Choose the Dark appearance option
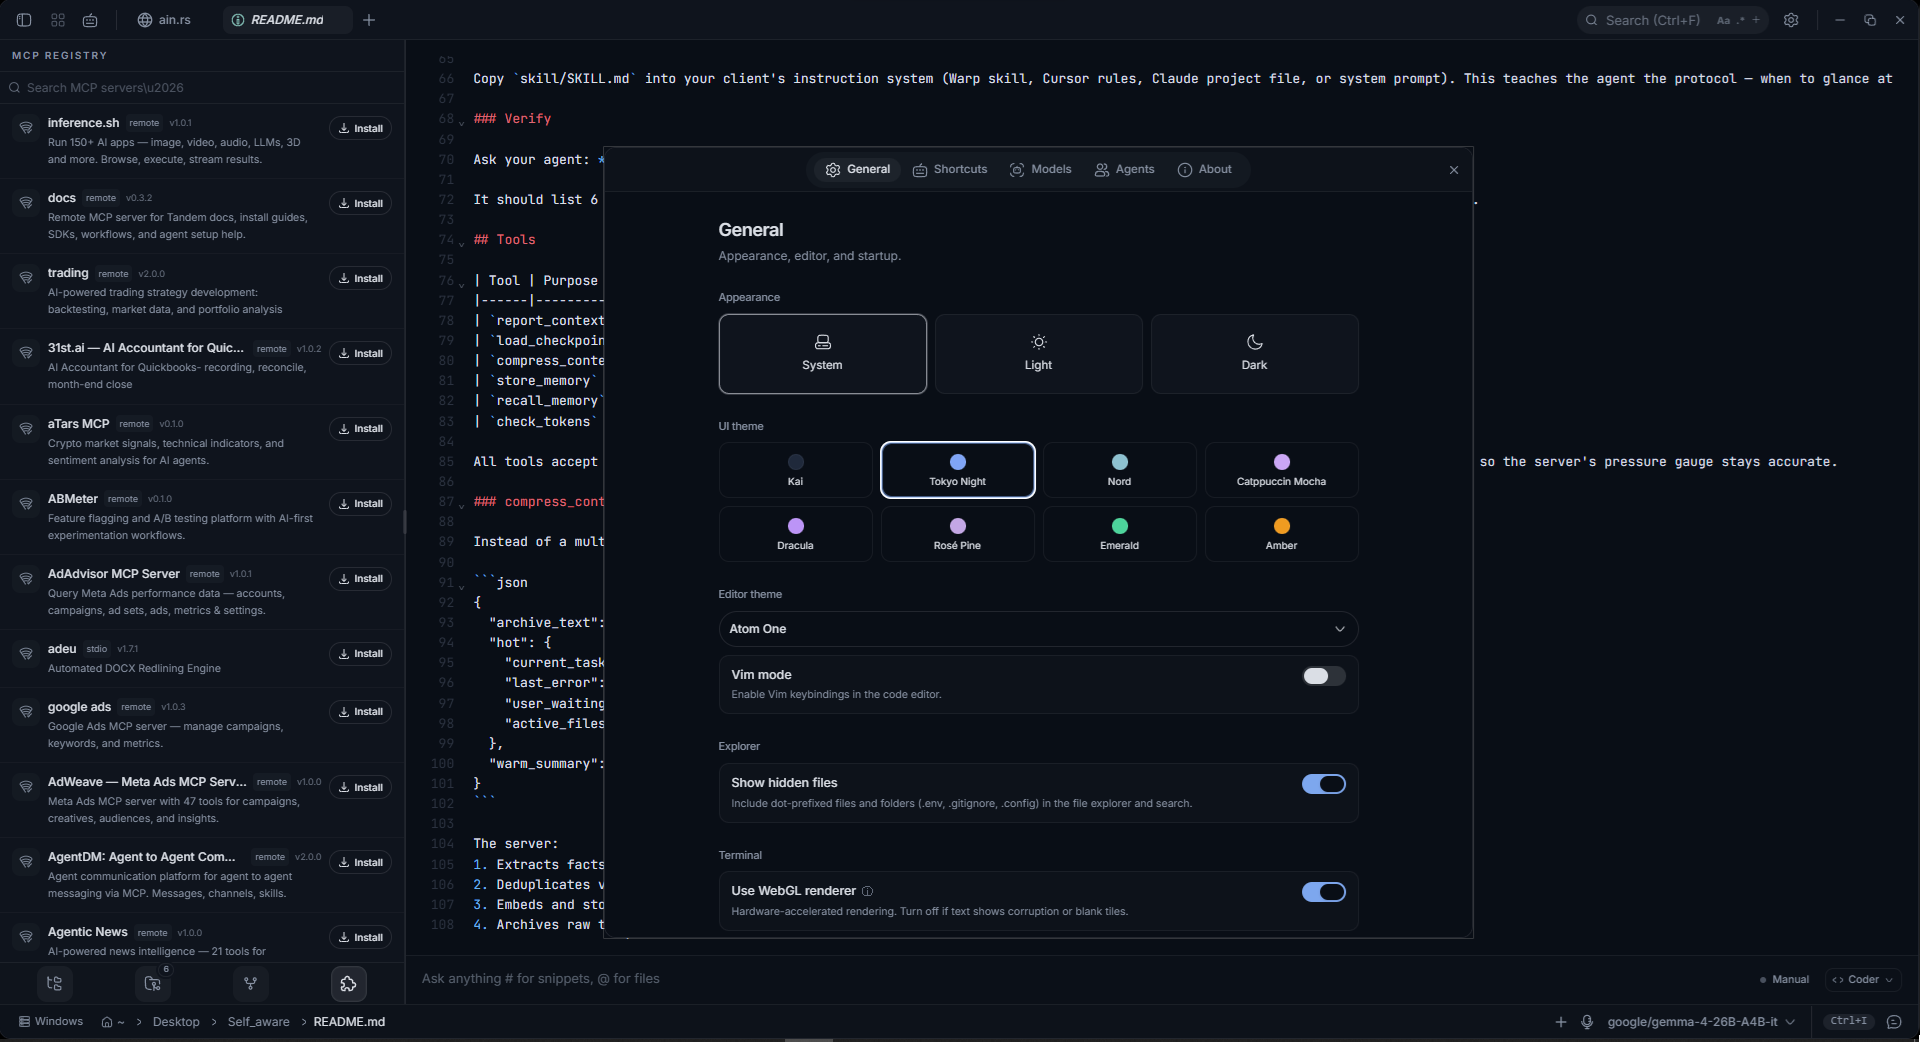 pyautogui.click(x=1254, y=354)
